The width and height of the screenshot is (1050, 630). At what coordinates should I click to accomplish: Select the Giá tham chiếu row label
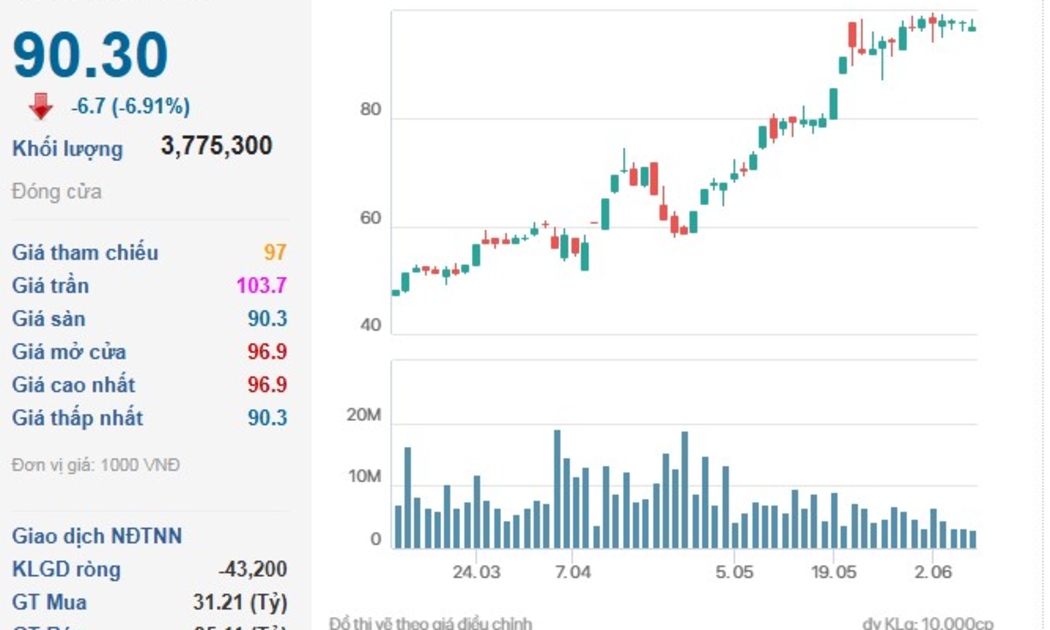[85, 252]
